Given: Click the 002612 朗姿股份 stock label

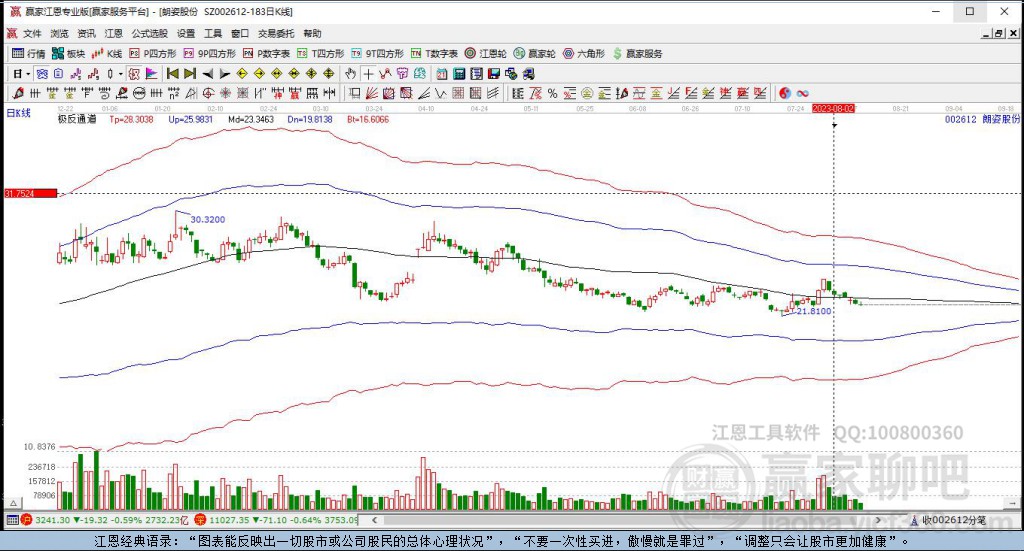Looking at the screenshot, I should [x=982, y=119].
